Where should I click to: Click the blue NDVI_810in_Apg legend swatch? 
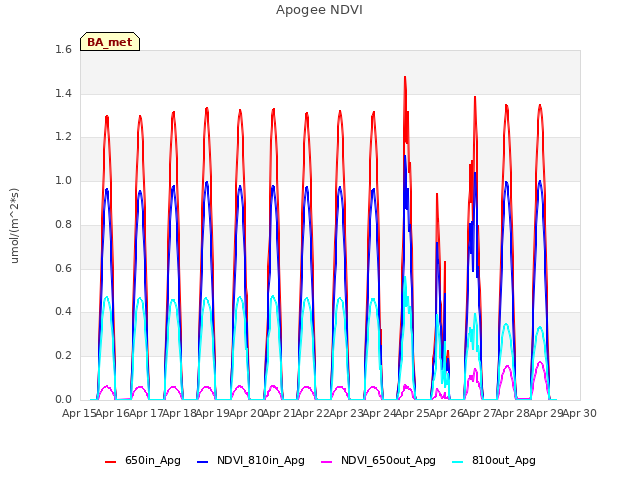(x=202, y=461)
